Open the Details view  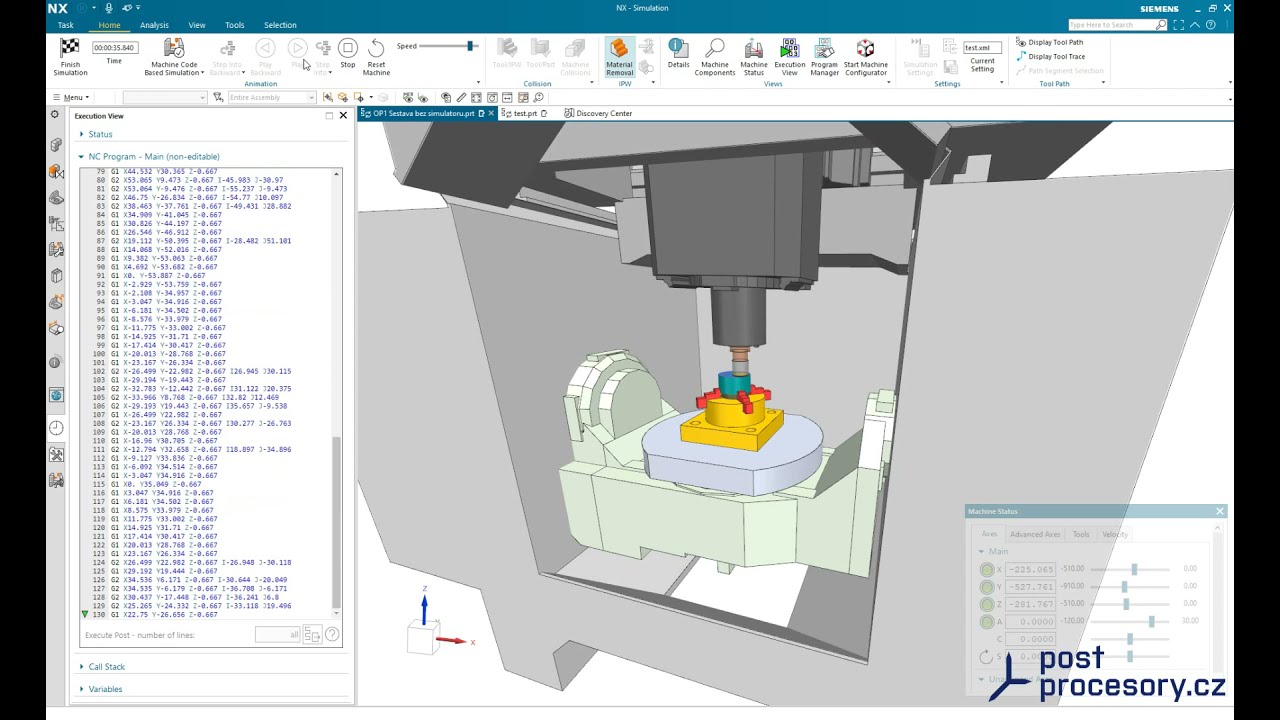coord(678,54)
